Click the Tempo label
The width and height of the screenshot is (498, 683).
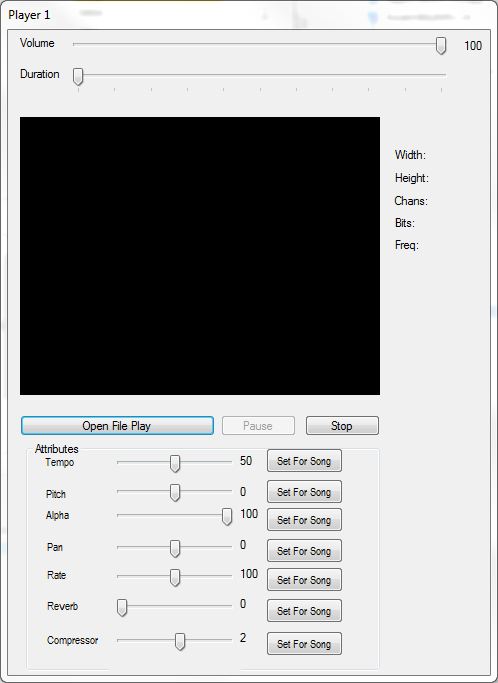click(60, 463)
